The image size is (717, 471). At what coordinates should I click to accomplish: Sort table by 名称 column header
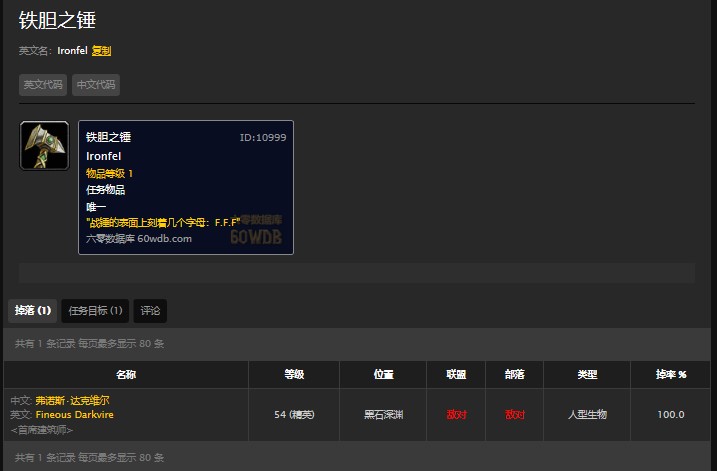point(126,375)
